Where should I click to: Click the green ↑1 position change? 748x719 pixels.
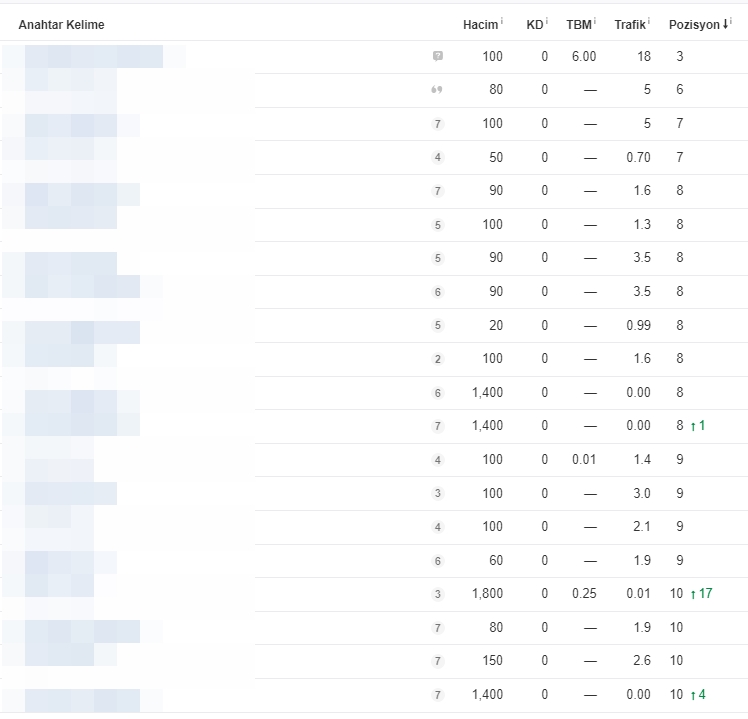tap(698, 426)
